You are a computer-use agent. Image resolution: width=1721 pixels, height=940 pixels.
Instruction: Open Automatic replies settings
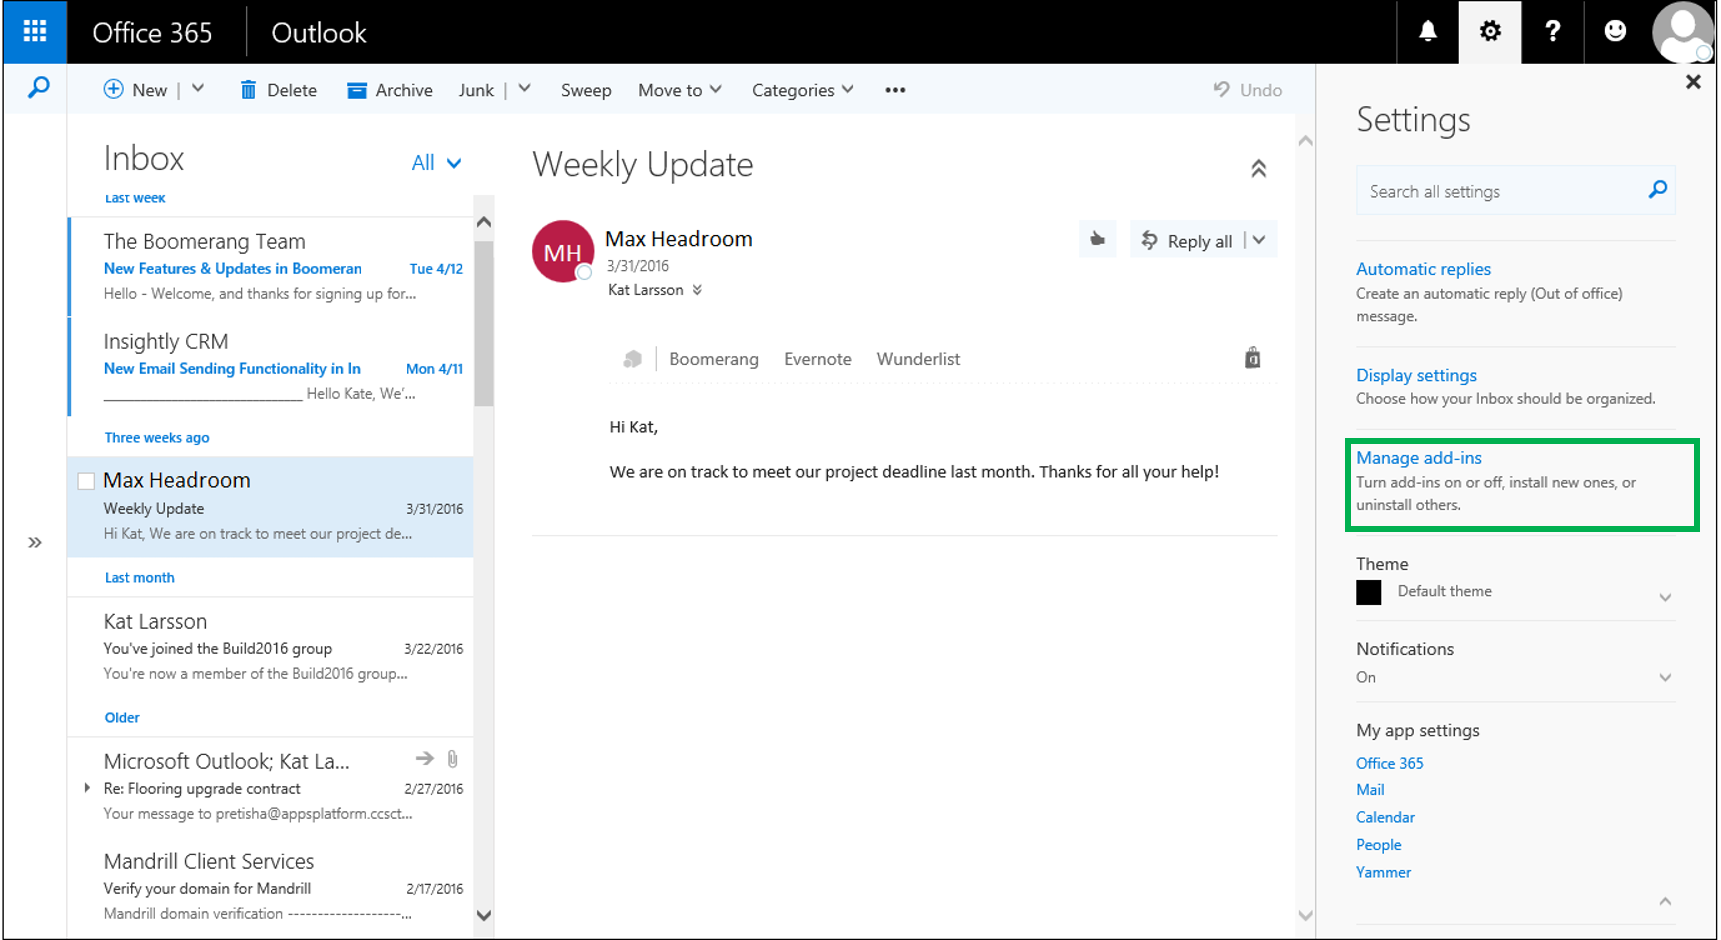[1423, 269]
